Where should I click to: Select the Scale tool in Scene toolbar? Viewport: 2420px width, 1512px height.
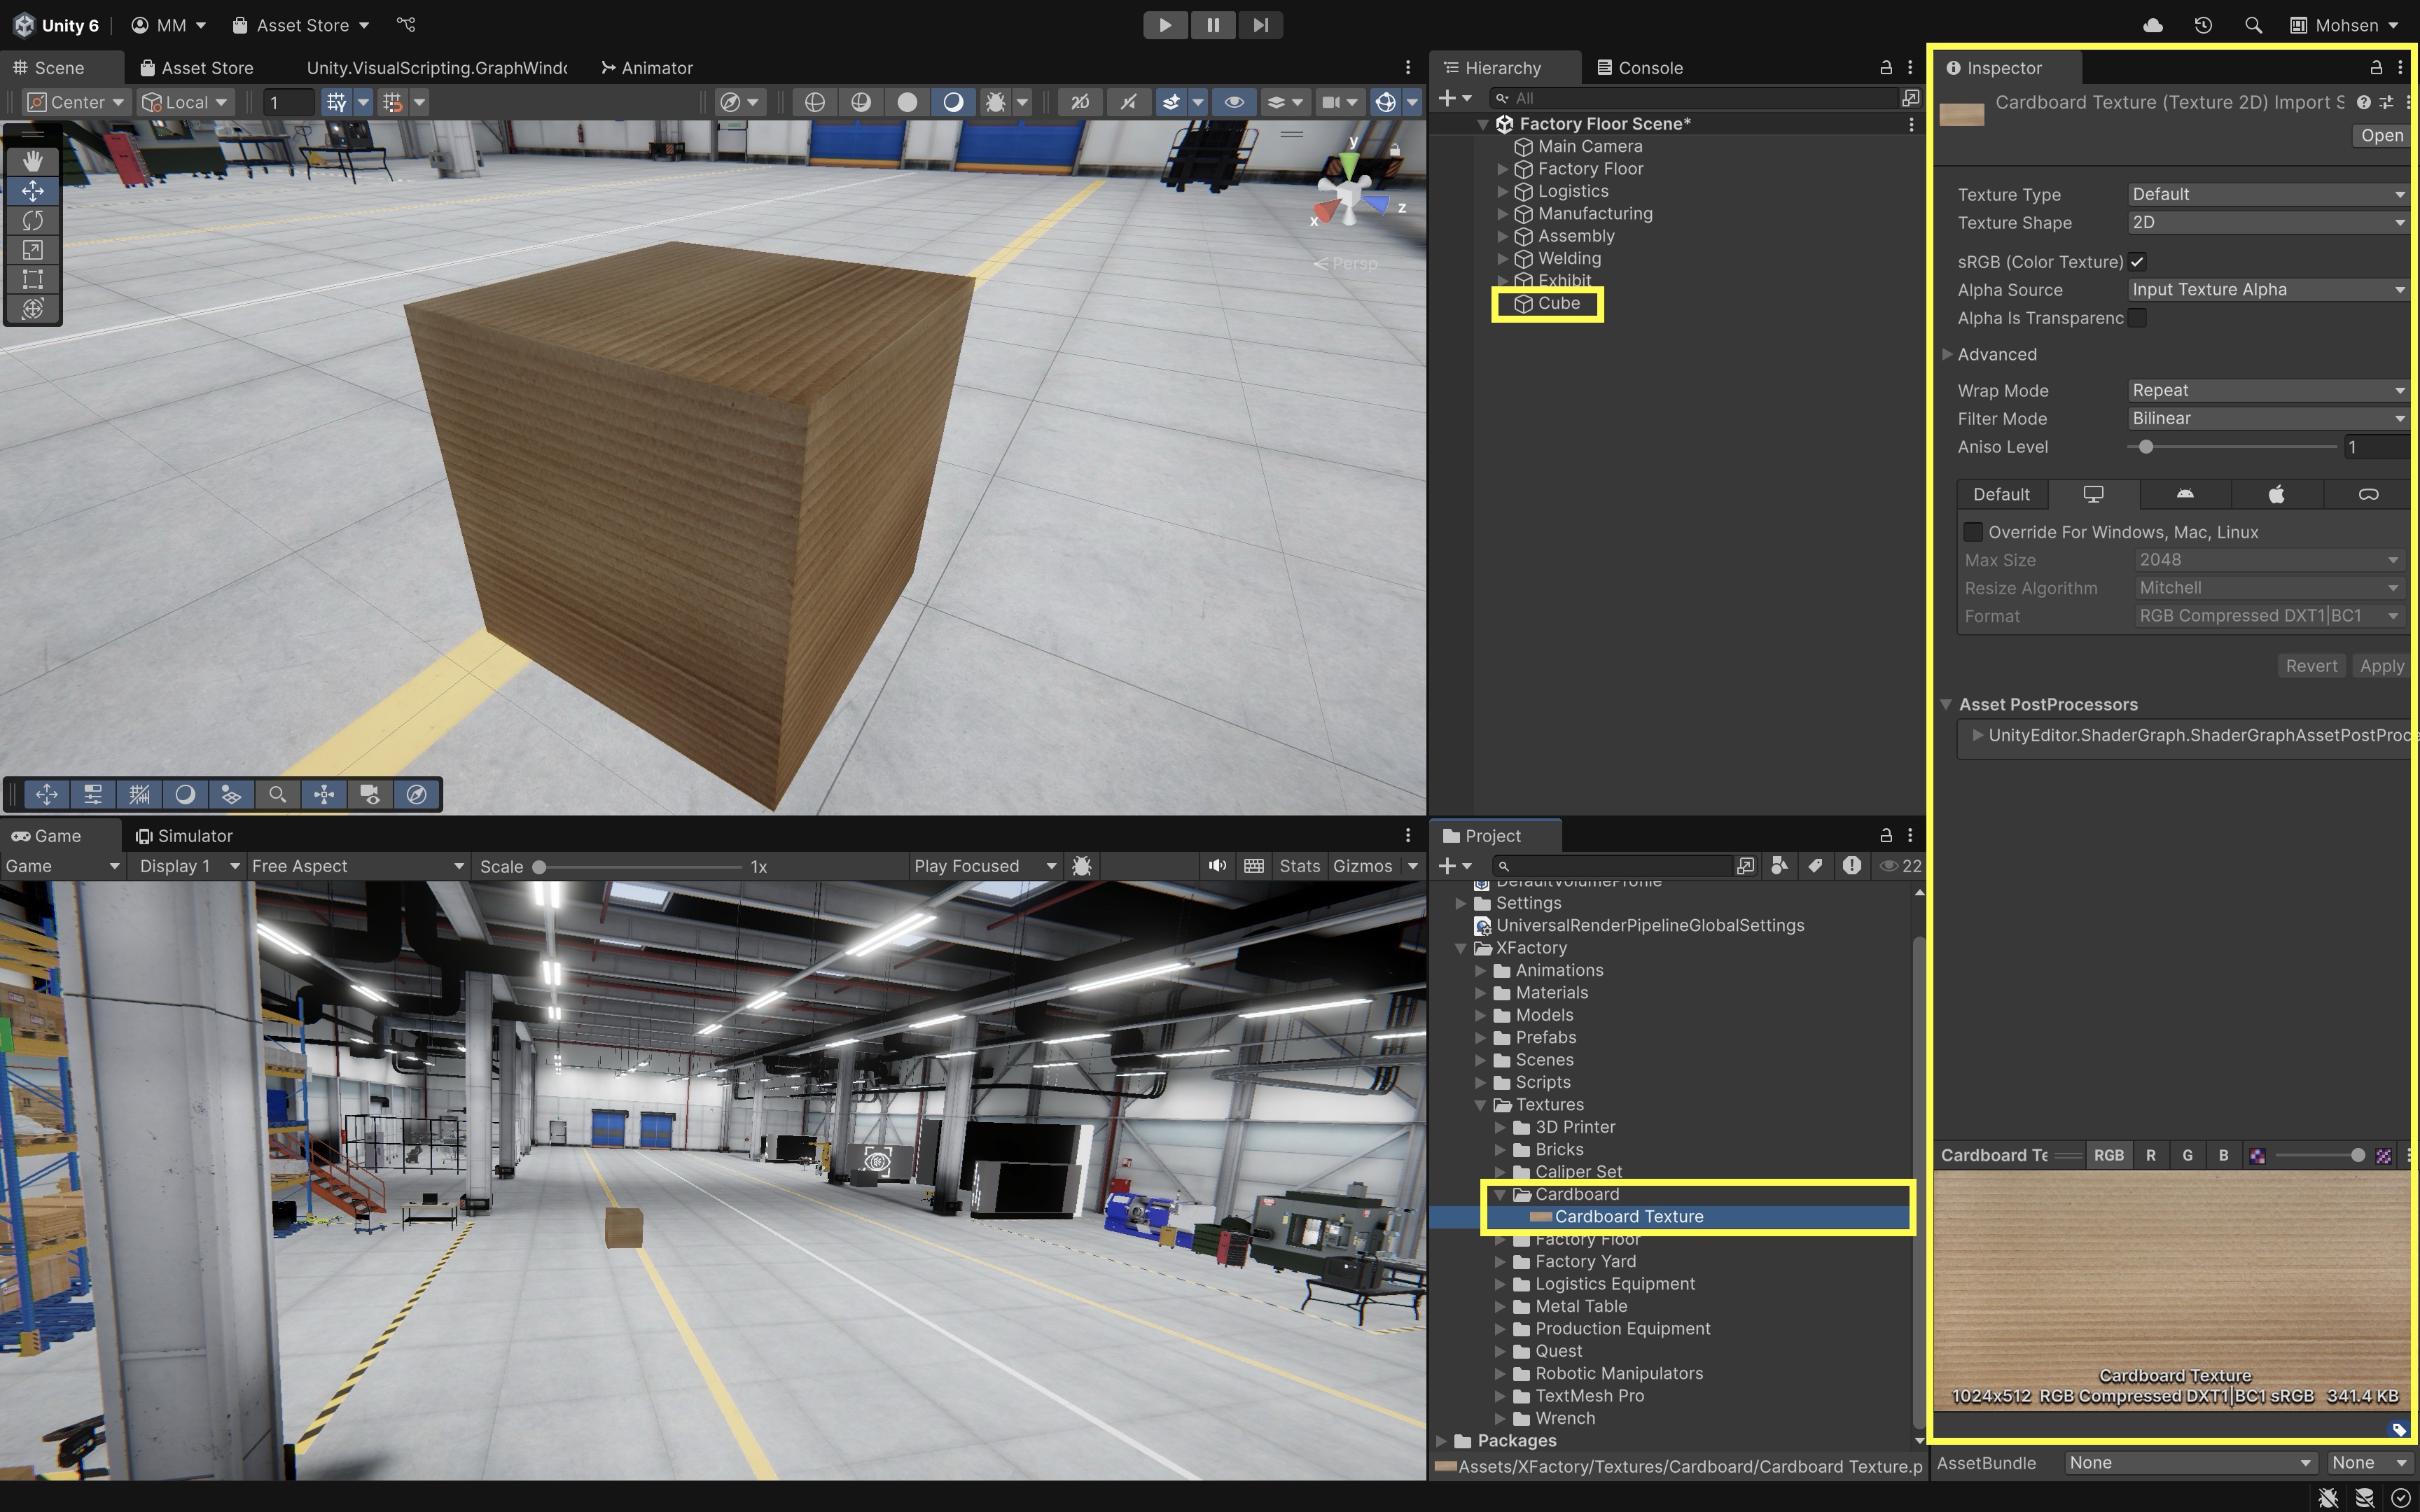click(x=32, y=250)
